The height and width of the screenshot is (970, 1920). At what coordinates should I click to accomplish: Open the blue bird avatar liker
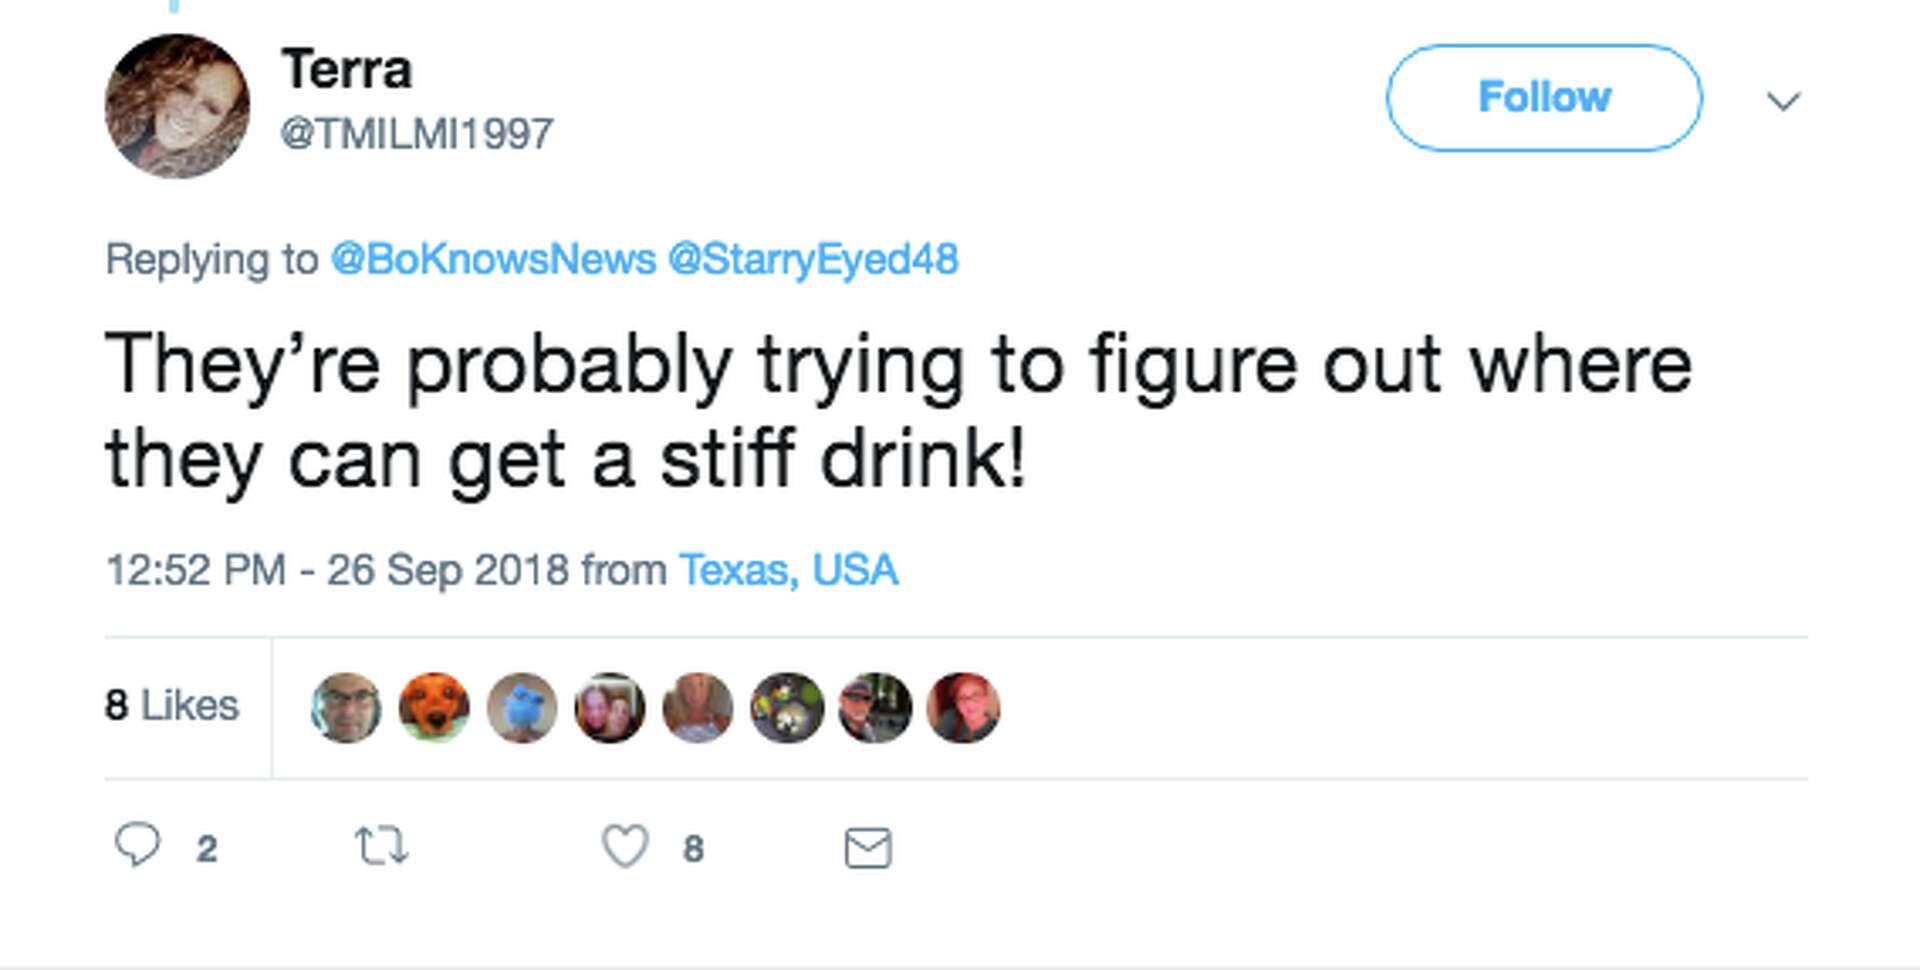522,708
